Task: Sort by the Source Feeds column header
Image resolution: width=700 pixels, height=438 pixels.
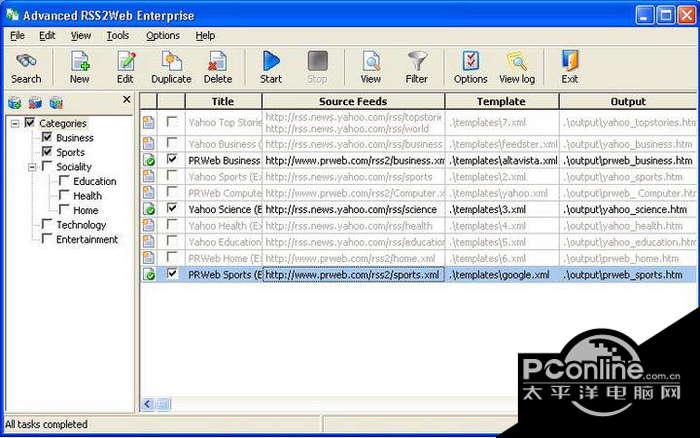Action: (x=353, y=101)
